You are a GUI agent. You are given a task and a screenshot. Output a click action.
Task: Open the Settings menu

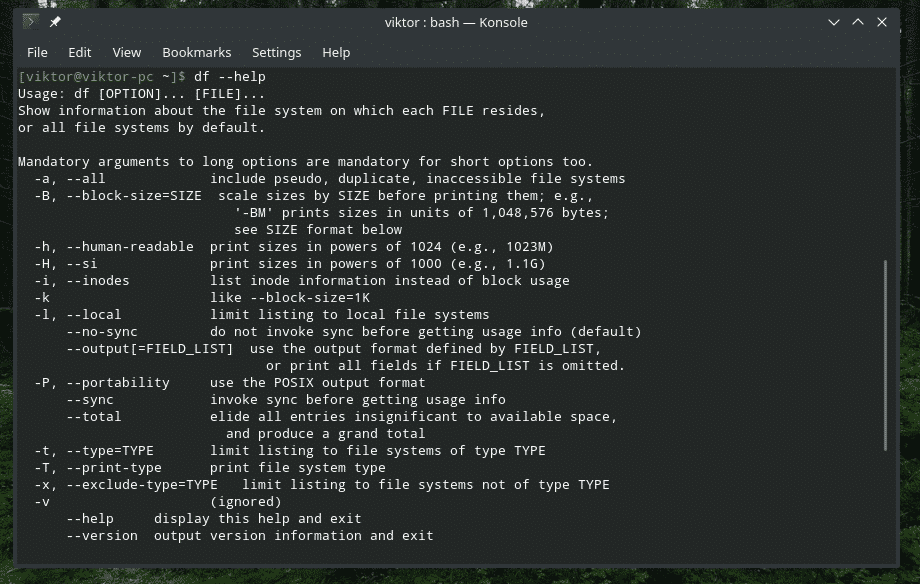(x=276, y=52)
